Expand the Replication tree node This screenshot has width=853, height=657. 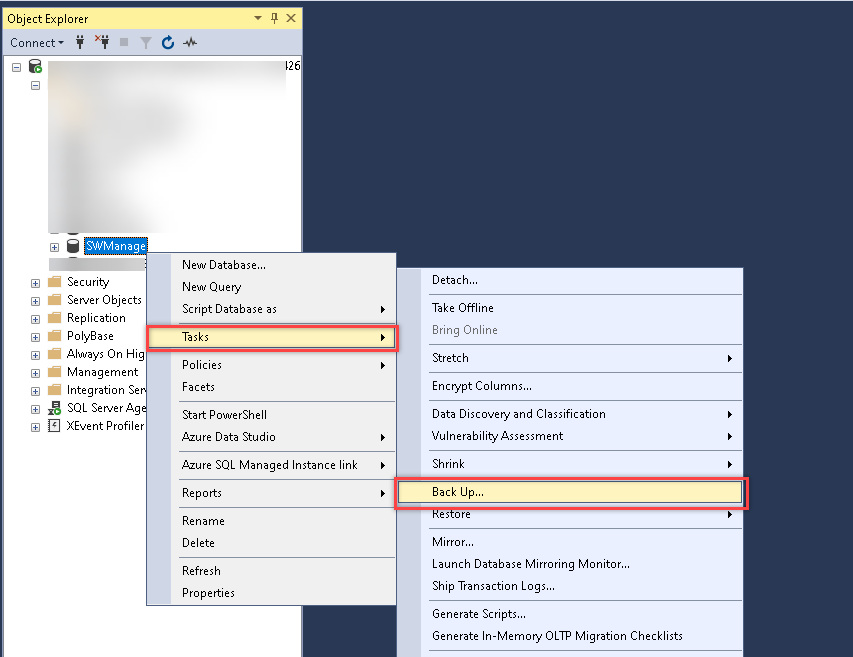(x=35, y=317)
